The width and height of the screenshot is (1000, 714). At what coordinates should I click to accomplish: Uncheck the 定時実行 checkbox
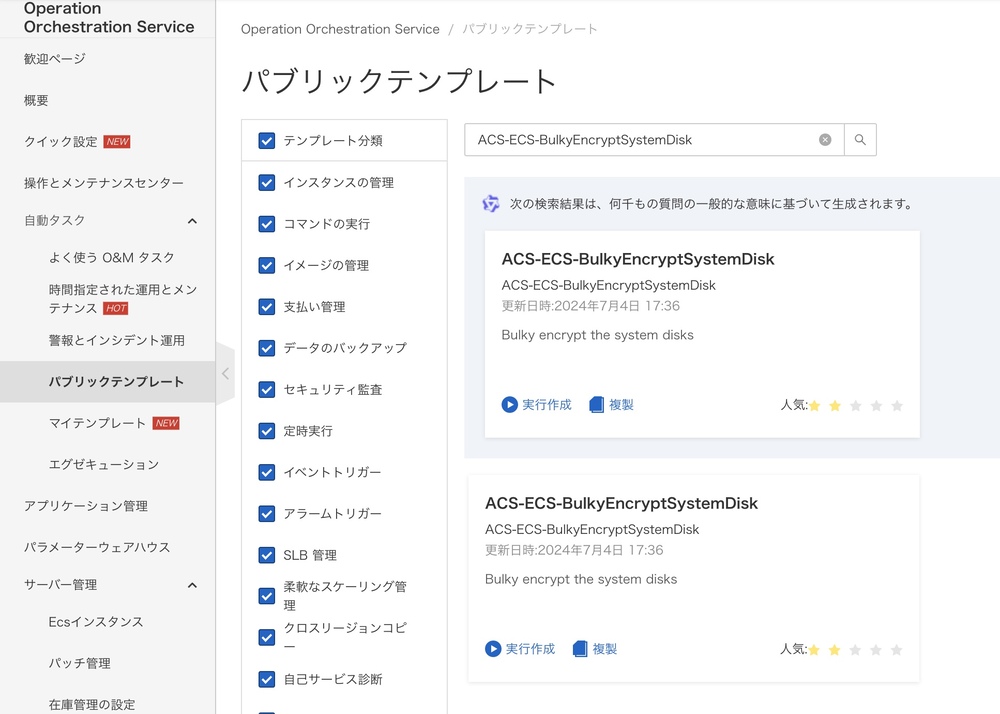[x=266, y=431]
